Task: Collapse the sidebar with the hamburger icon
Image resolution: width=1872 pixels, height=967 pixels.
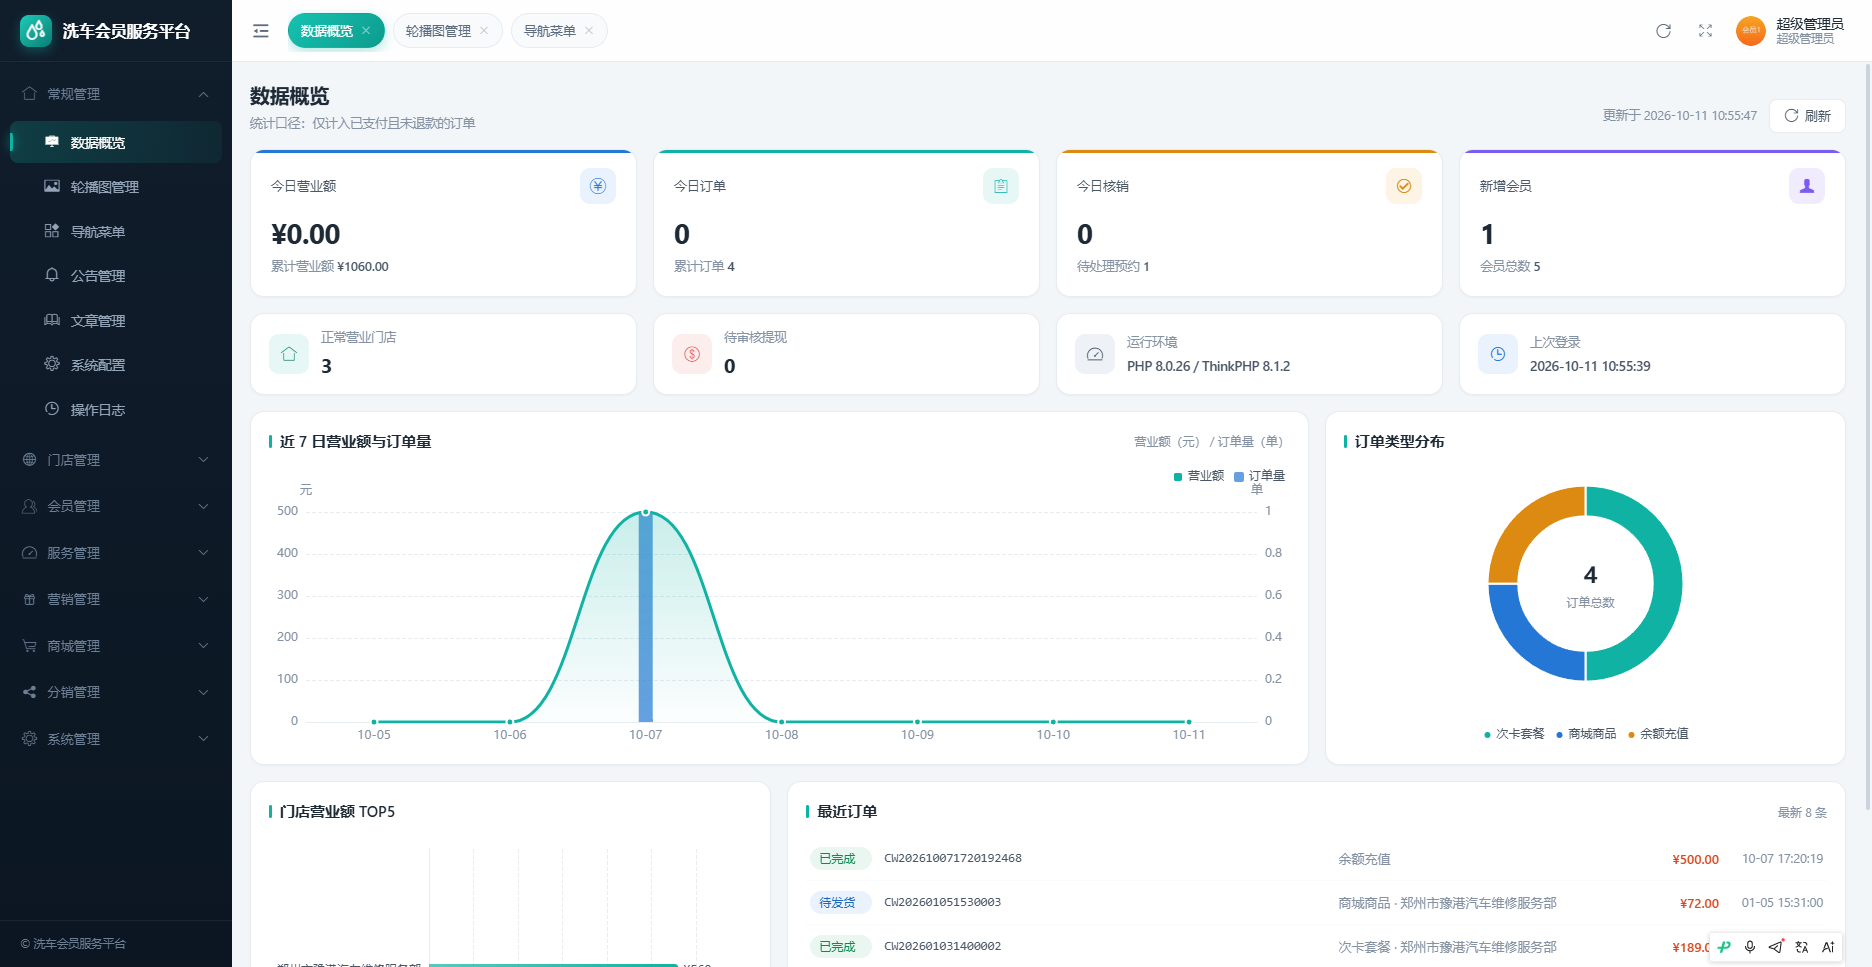Action: pos(261,31)
